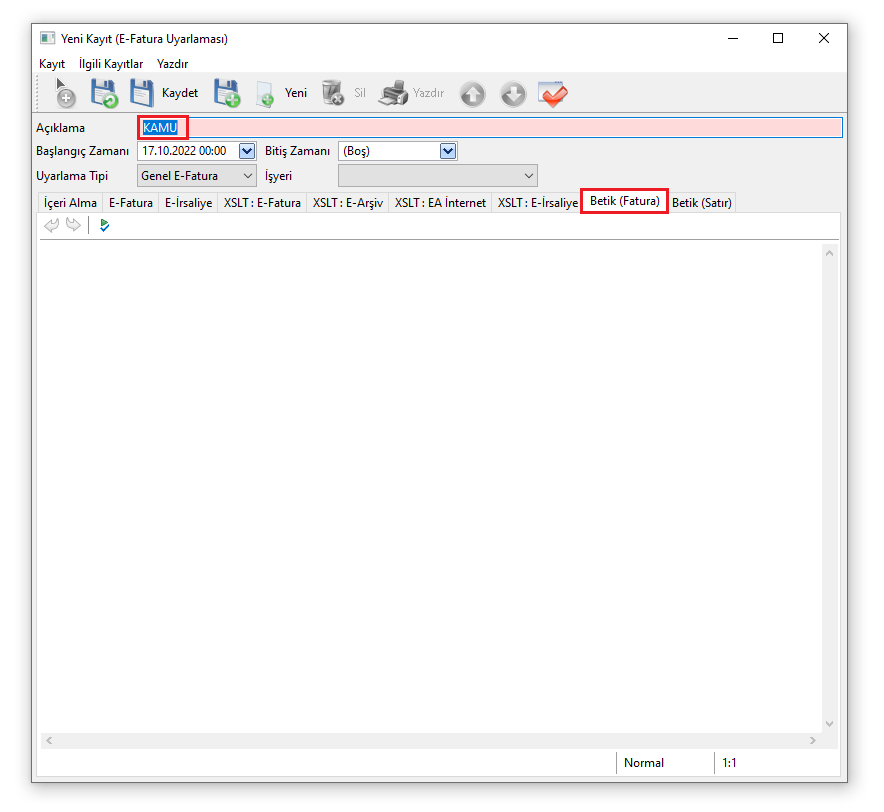Click the Açıklama input field with KAMU

[490, 128]
